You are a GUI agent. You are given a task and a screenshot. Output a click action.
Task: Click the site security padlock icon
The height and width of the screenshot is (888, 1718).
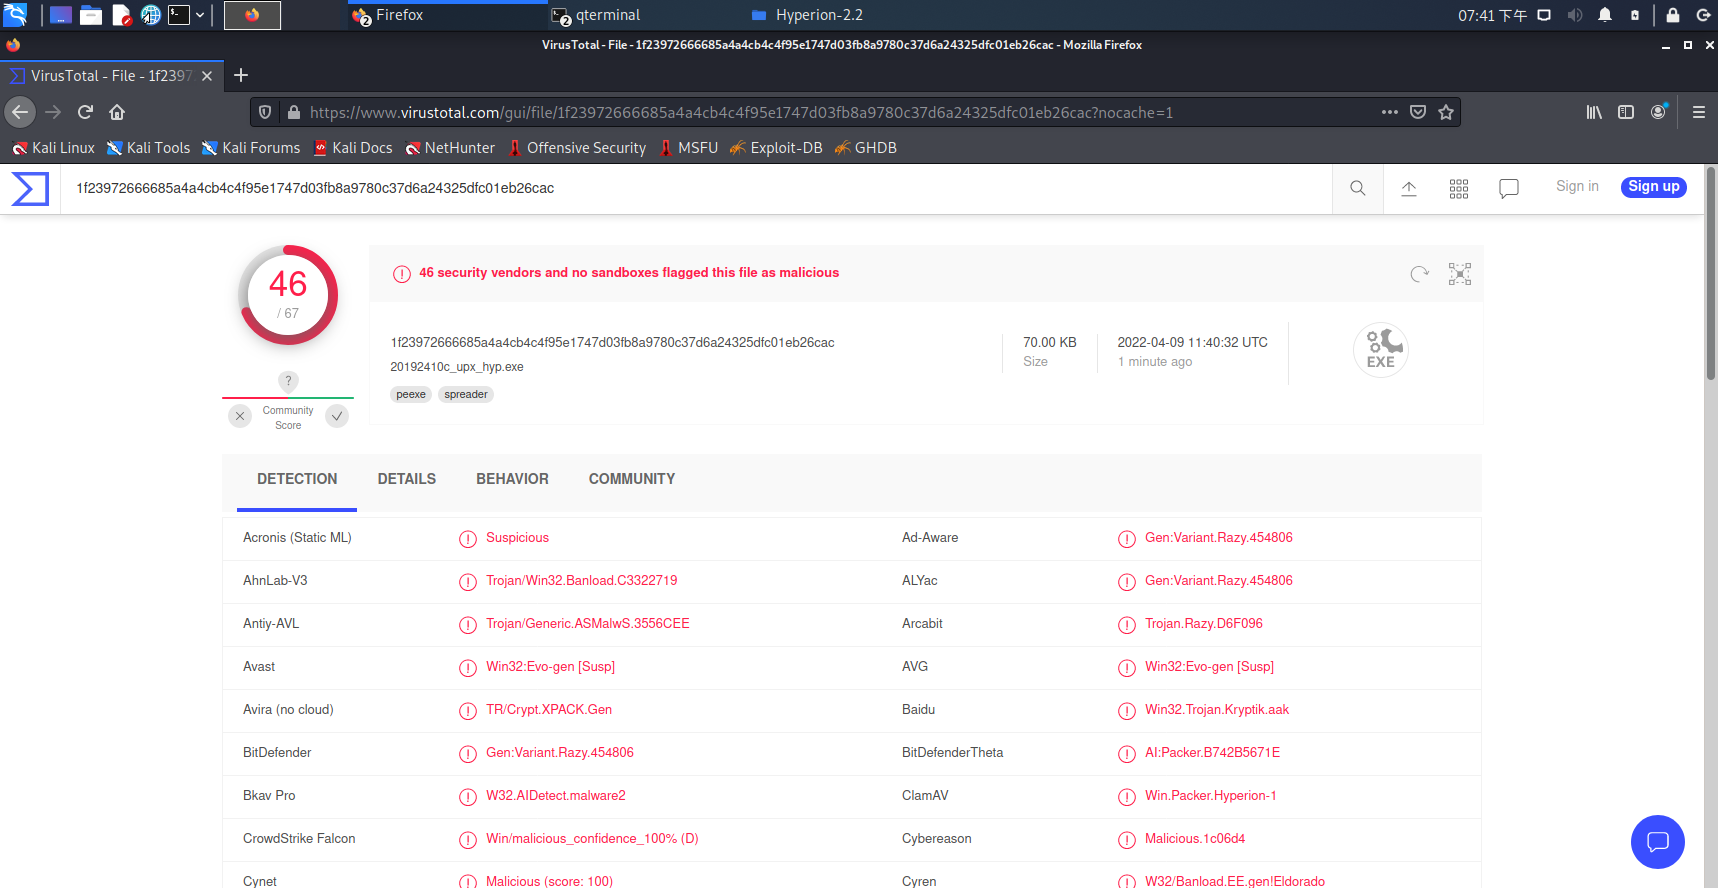pos(294,112)
